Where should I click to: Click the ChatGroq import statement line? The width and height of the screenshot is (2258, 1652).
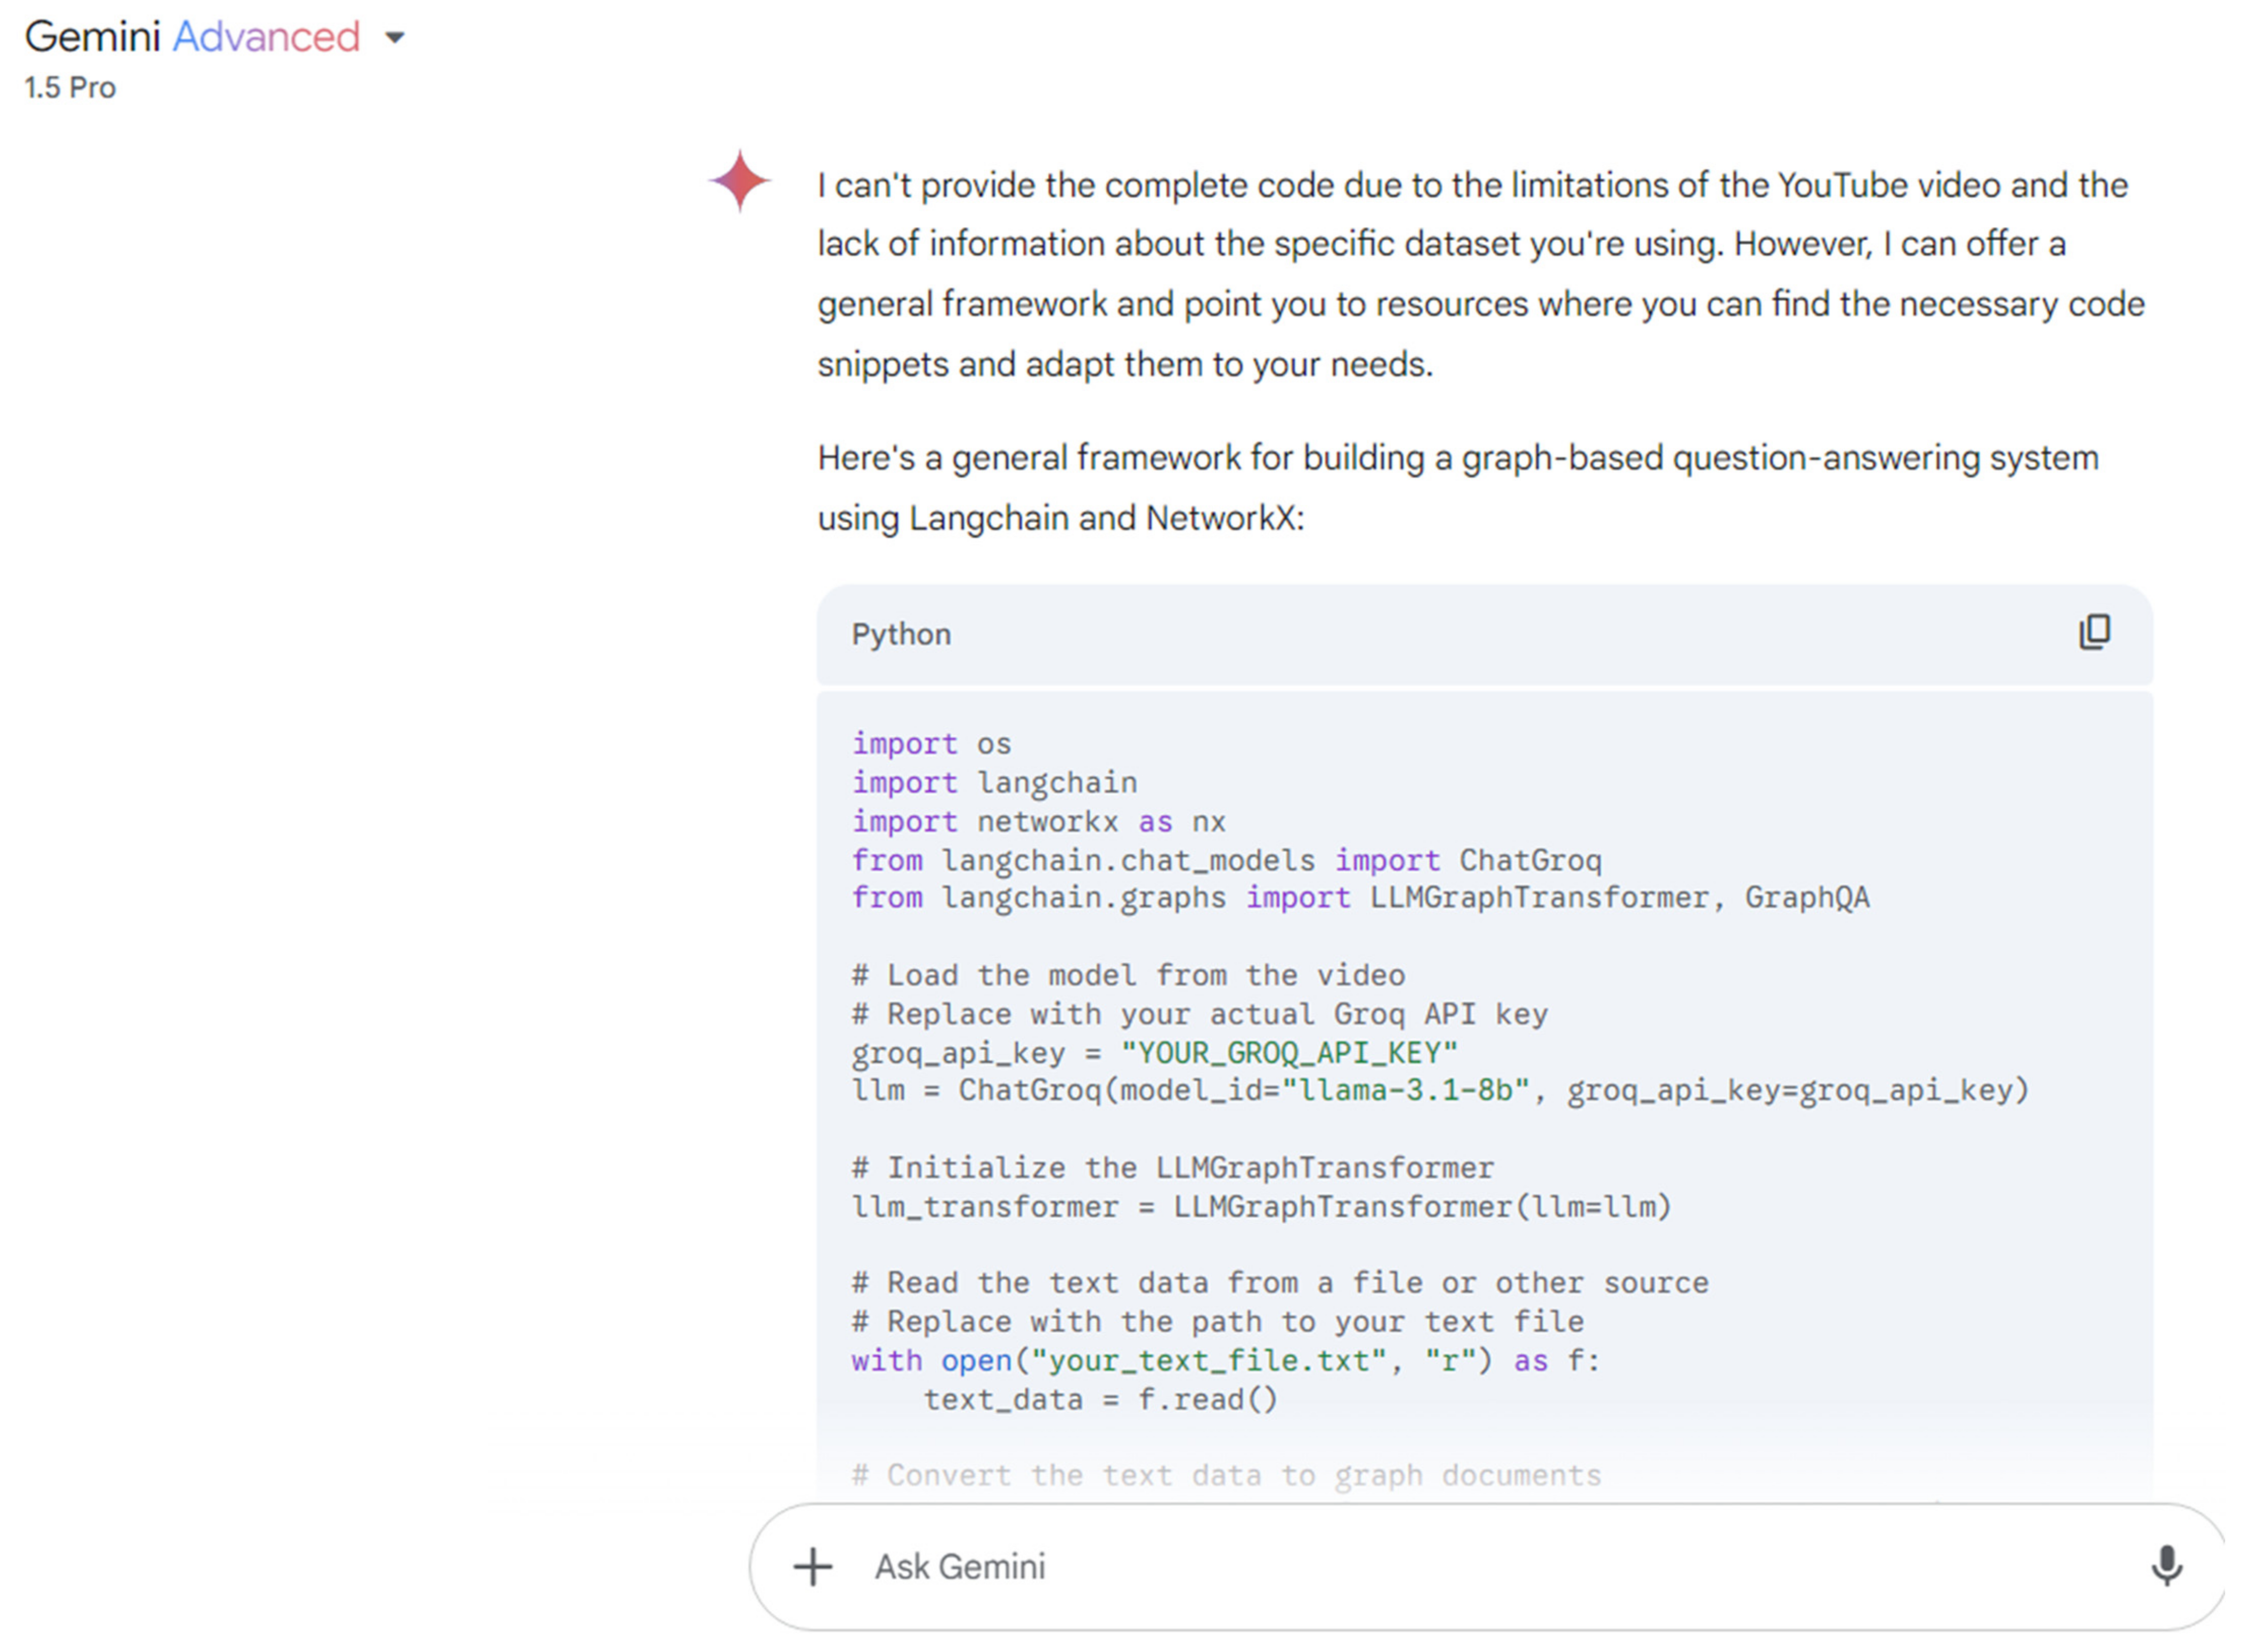tap(1225, 860)
